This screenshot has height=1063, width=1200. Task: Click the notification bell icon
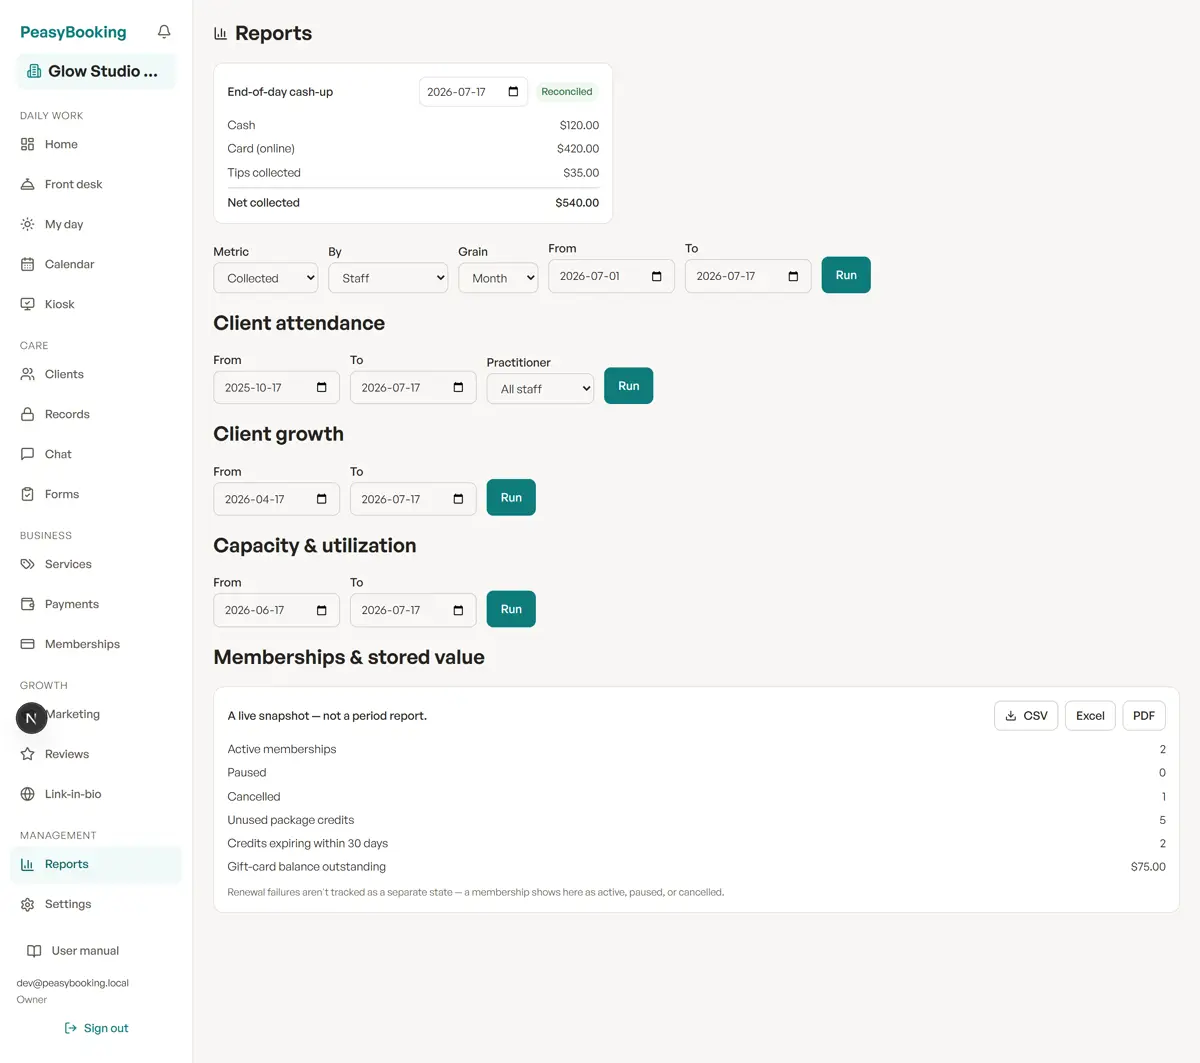(x=164, y=32)
